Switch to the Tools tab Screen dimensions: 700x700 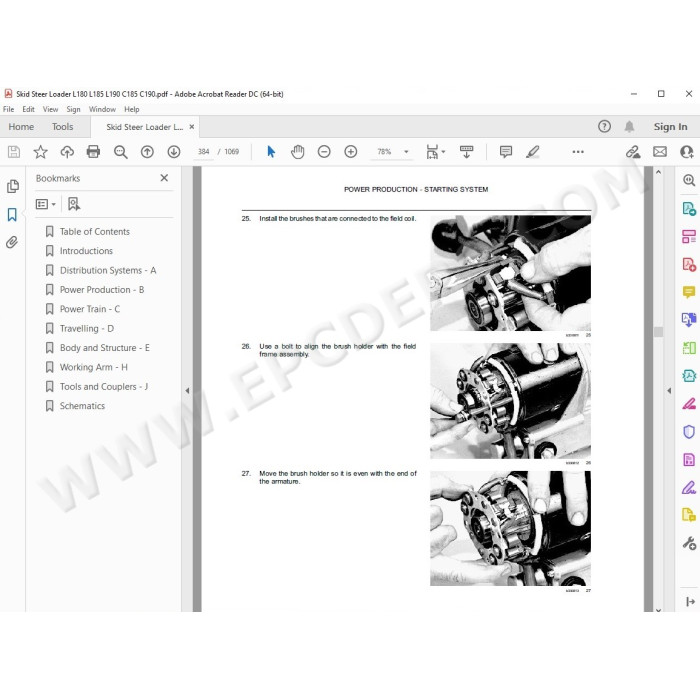[x=62, y=127]
